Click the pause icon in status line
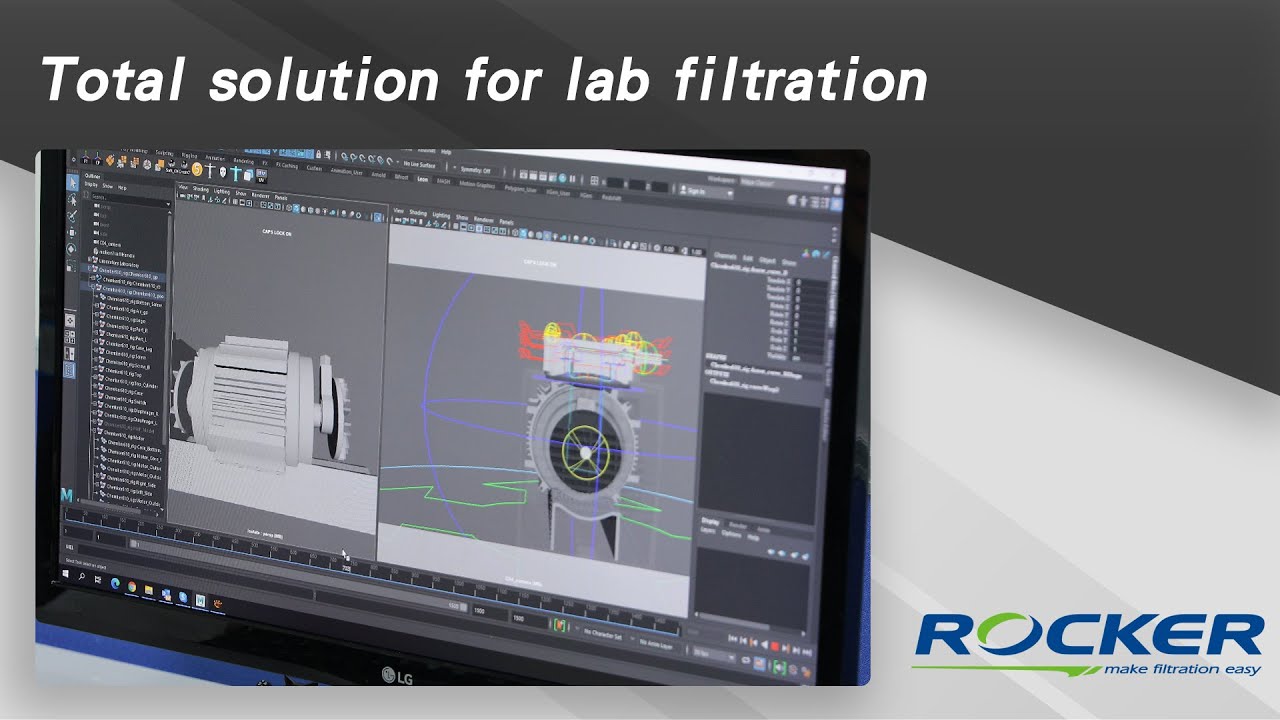 [572, 179]
